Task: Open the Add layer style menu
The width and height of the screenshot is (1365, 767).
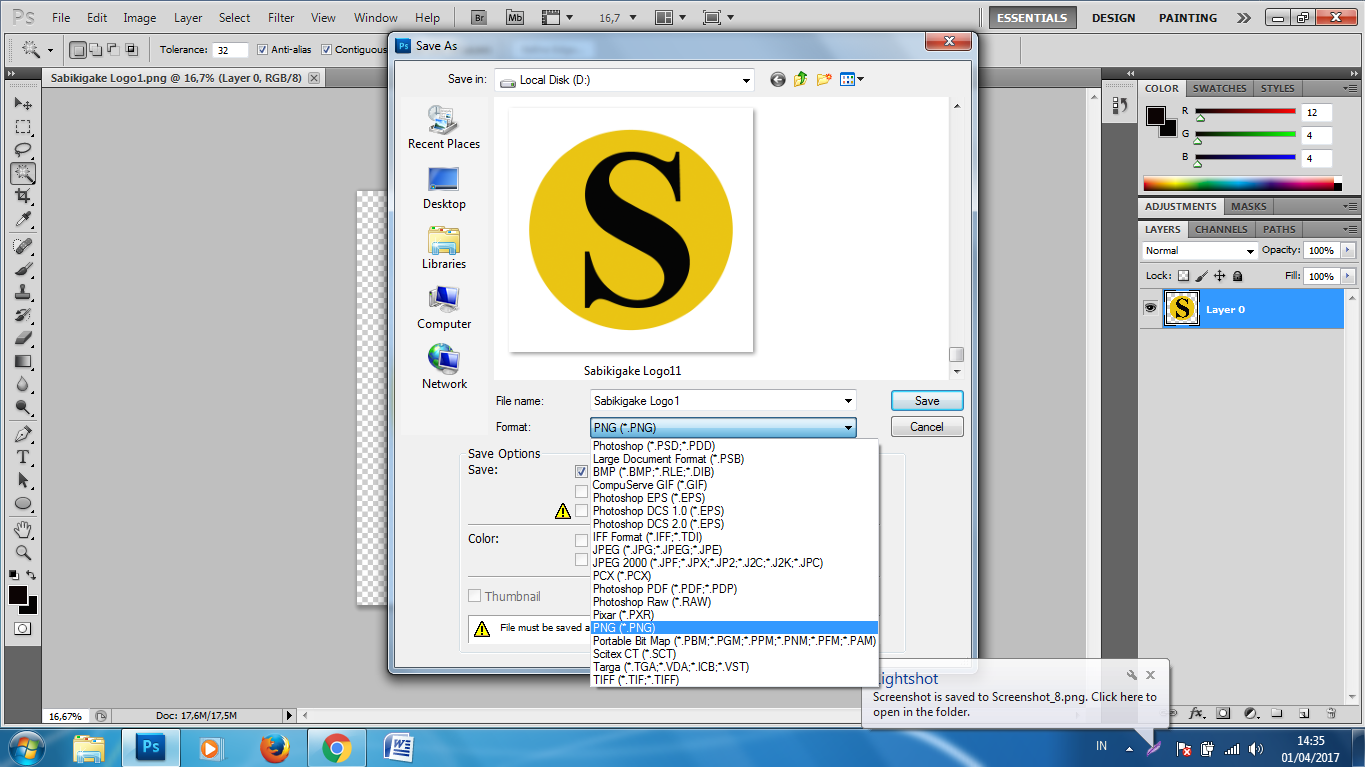Action: [x=1196, y=714]
